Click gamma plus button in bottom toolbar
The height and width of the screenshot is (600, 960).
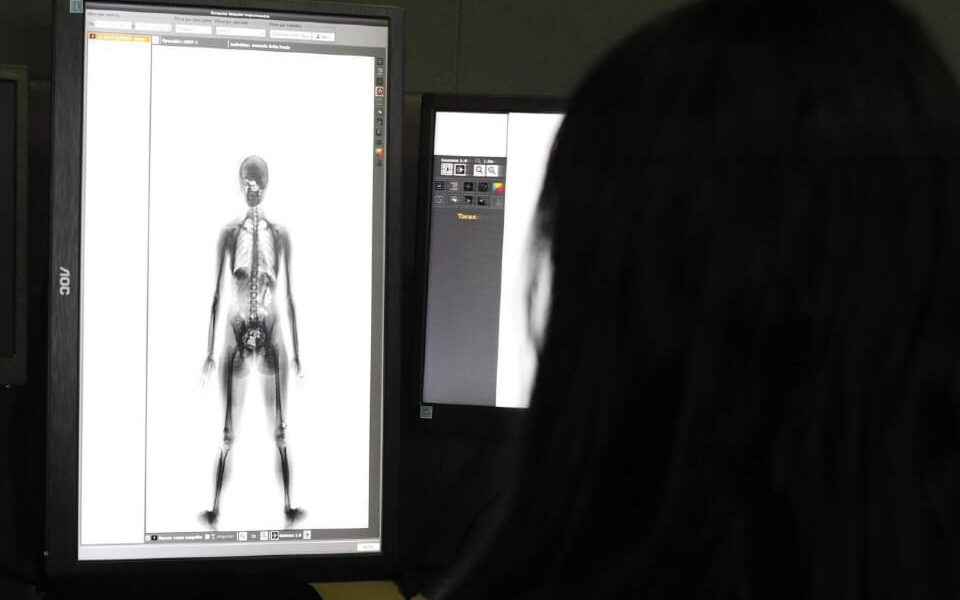point(307,535)
